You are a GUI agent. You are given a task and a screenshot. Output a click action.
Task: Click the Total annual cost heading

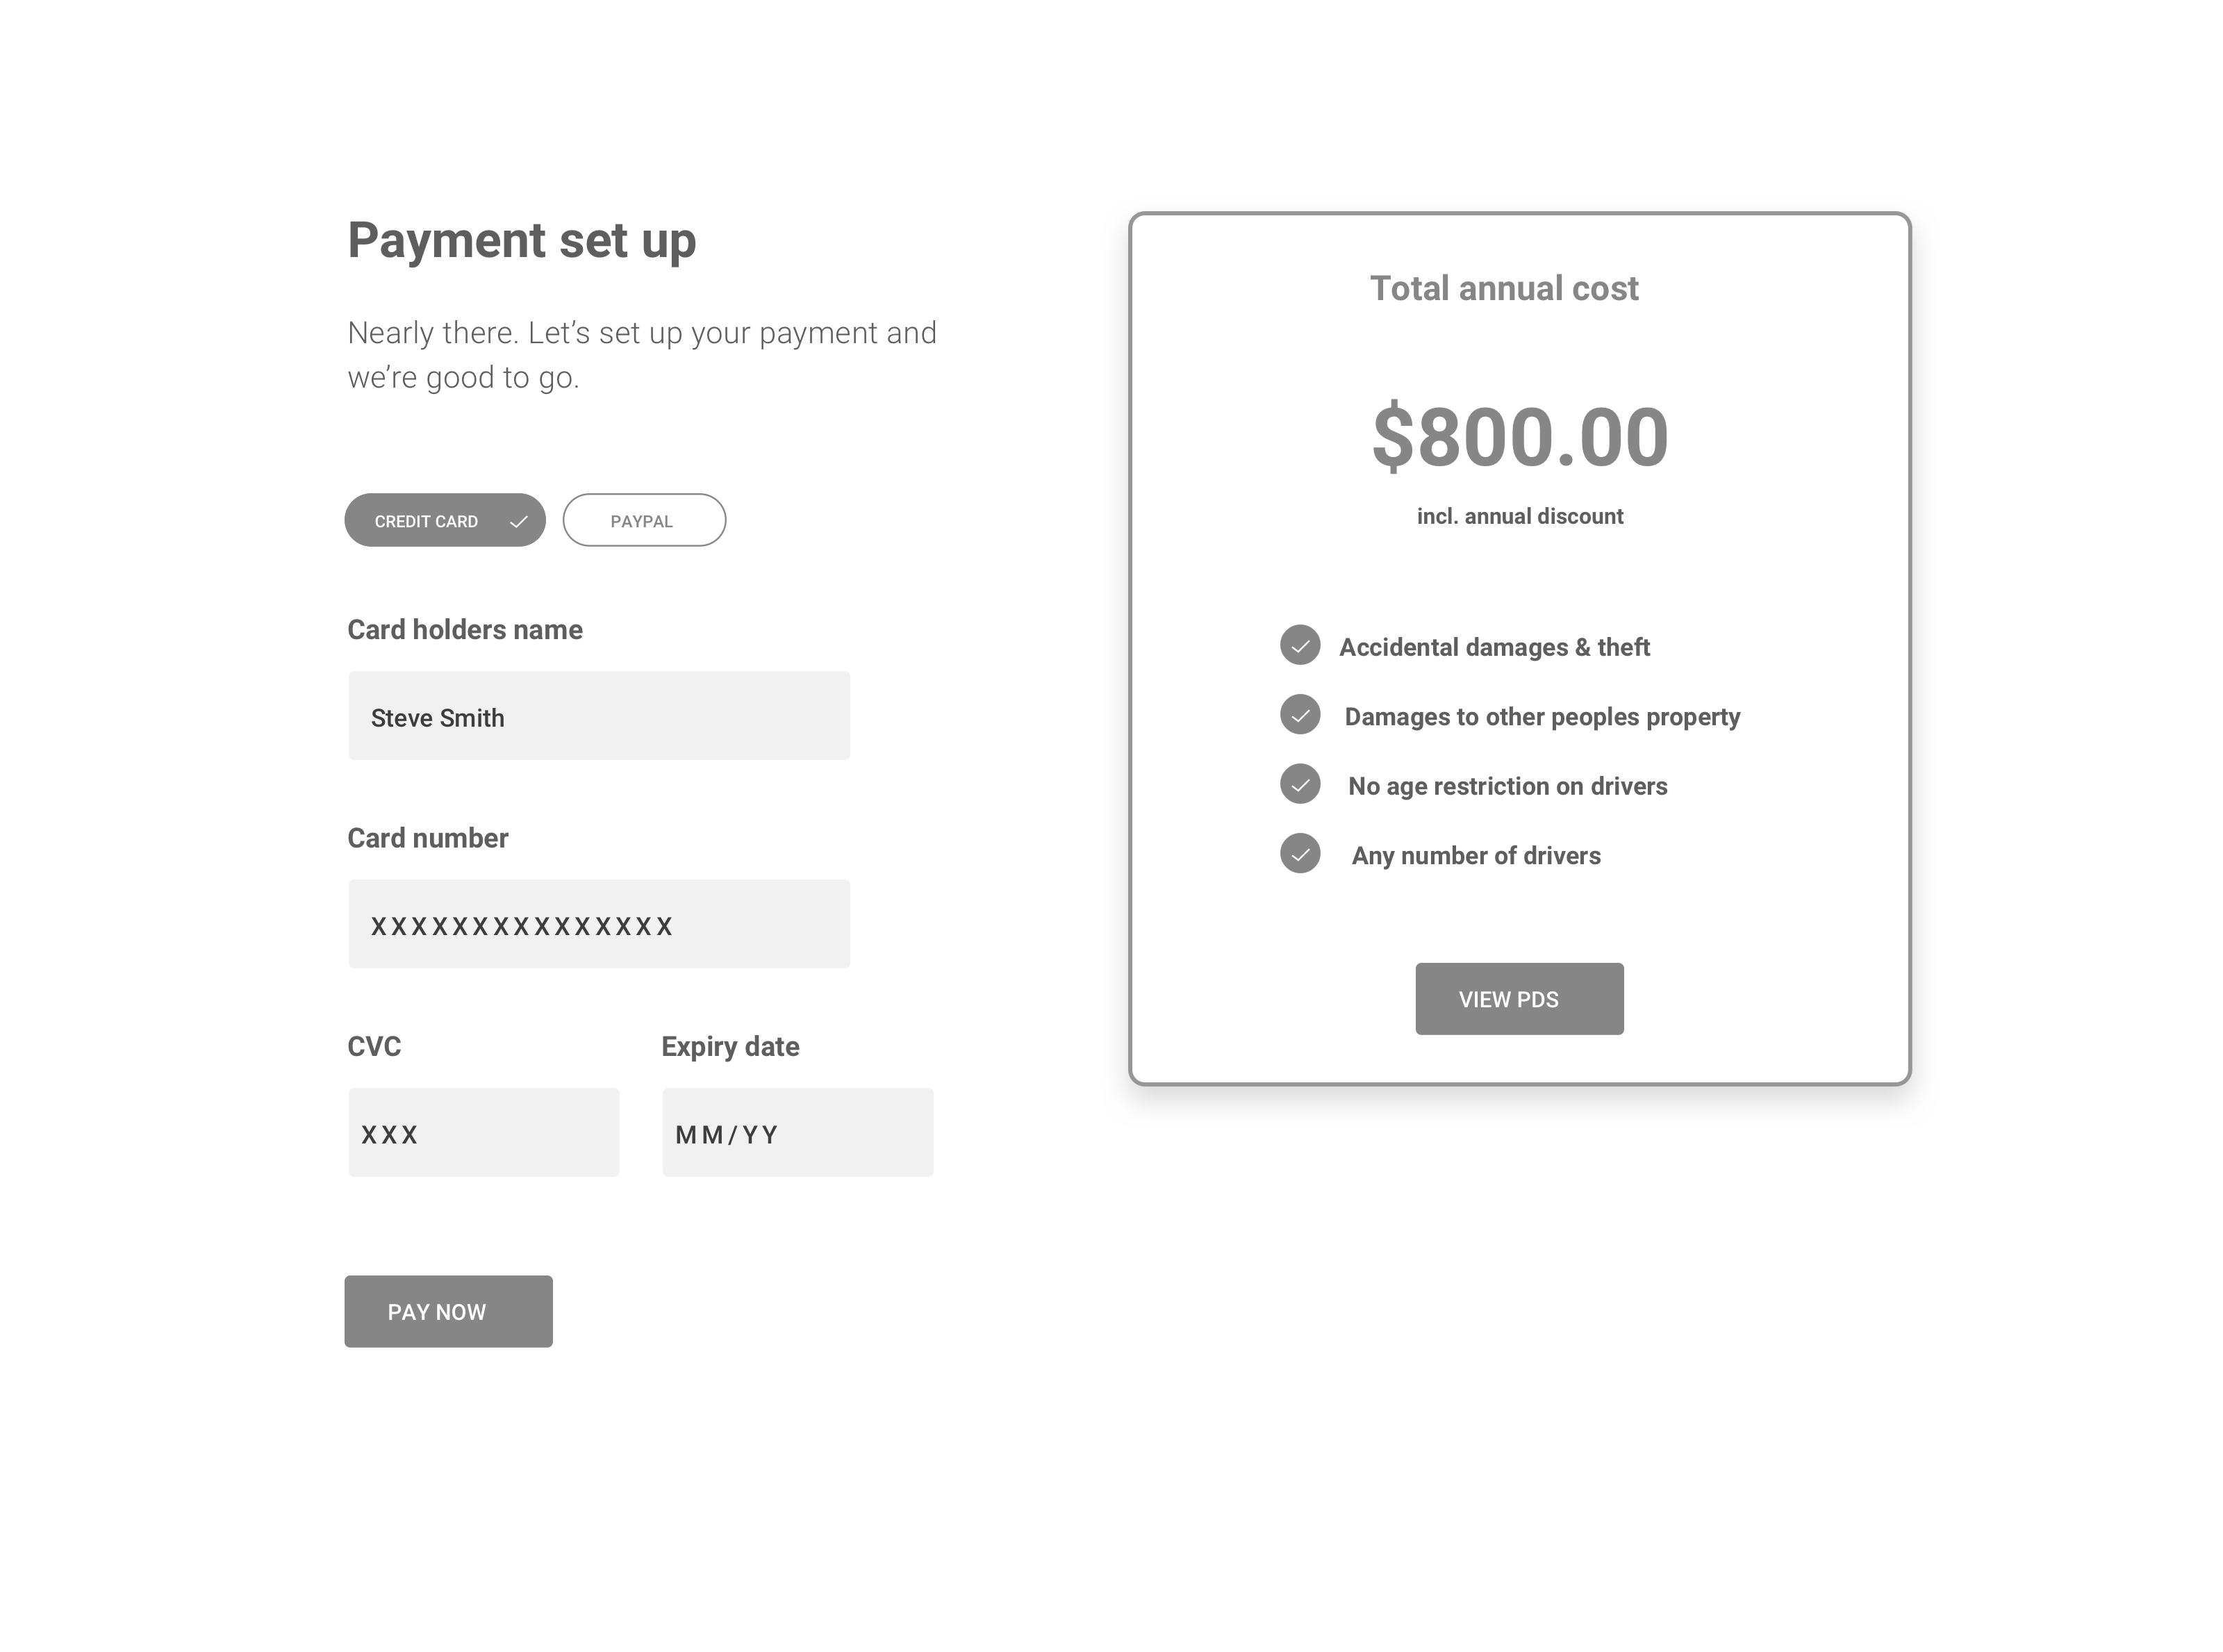click(1504, 288)
